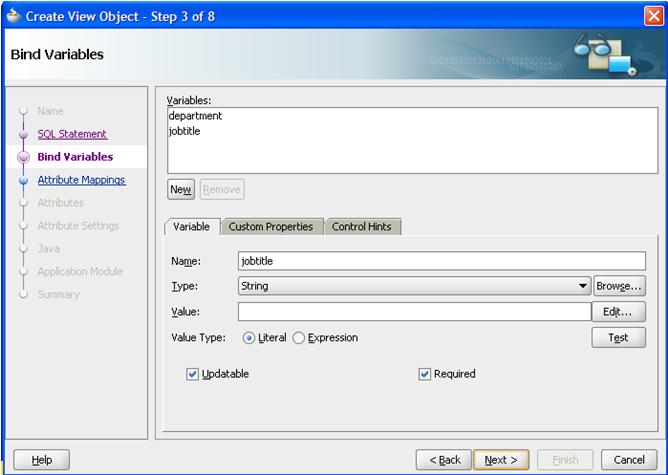Select the Expression value type
The height and width of the screenshot is (475, 668).
(x=299, y=338)
